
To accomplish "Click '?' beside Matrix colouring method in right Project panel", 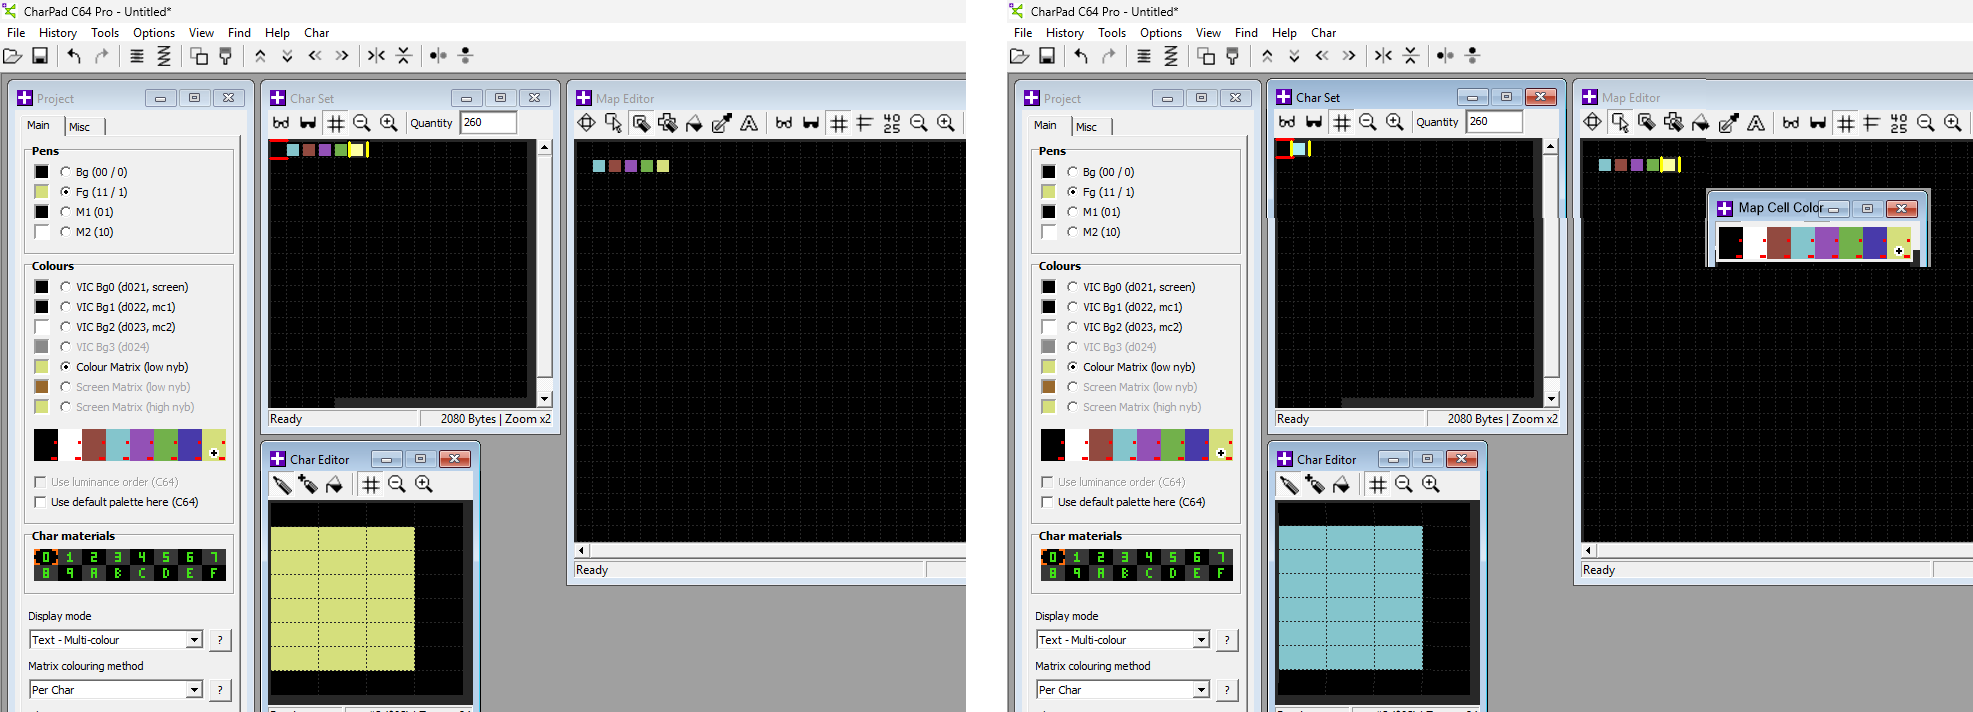I will point(1227,690).
